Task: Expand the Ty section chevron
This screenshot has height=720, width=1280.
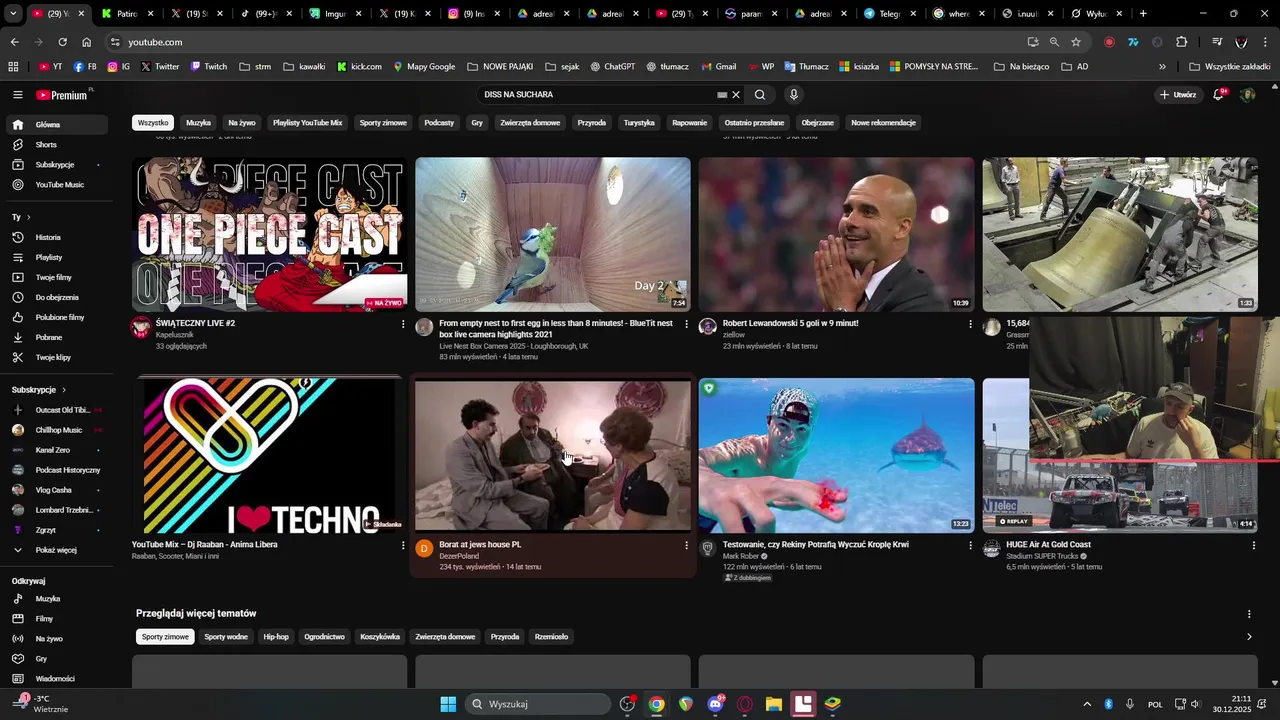Action: point(28,217)
